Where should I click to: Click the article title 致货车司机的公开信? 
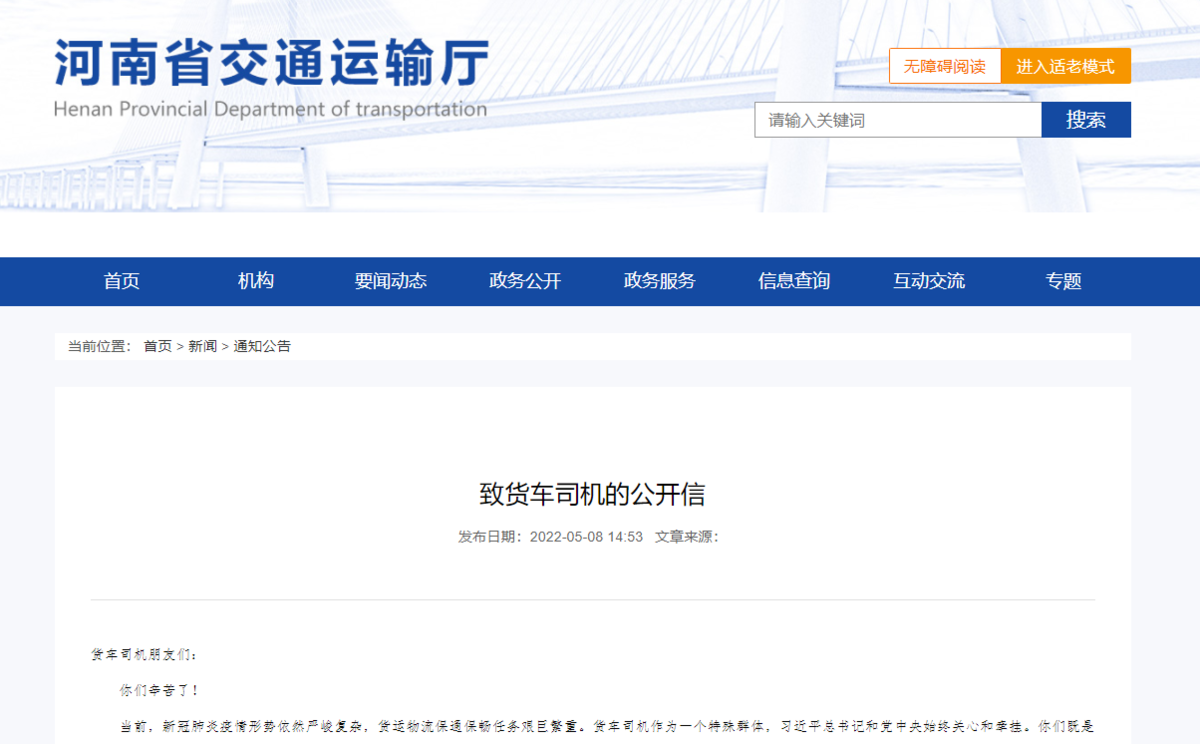click(593, 494)
